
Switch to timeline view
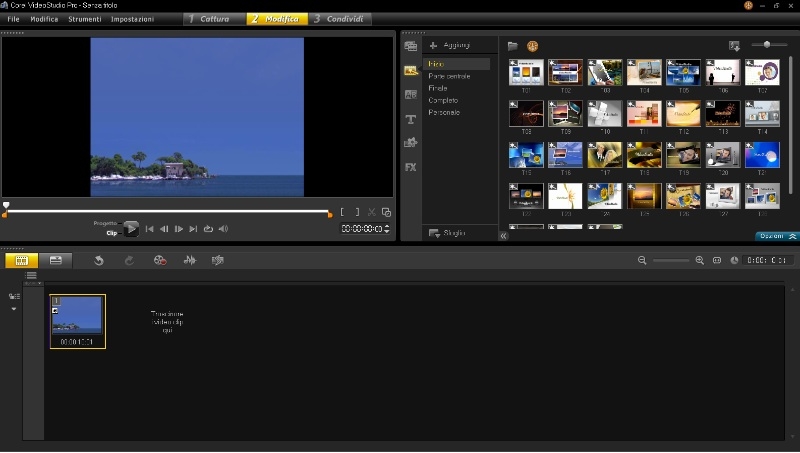coord(55,260)
